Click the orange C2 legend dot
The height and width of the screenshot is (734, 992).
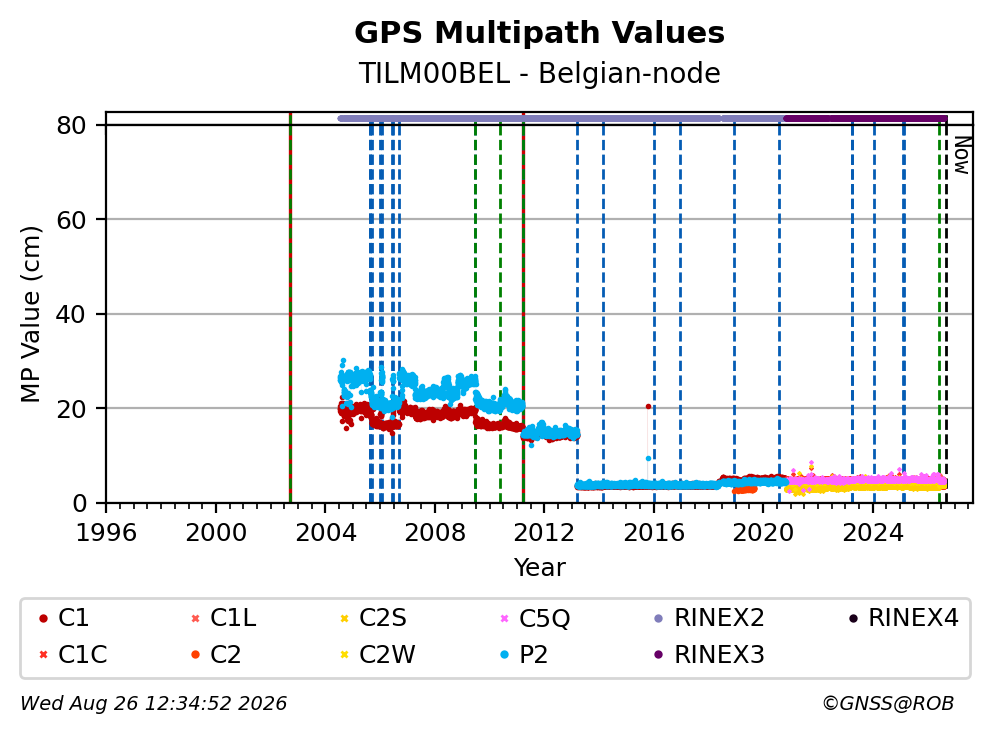coord(195,655)
